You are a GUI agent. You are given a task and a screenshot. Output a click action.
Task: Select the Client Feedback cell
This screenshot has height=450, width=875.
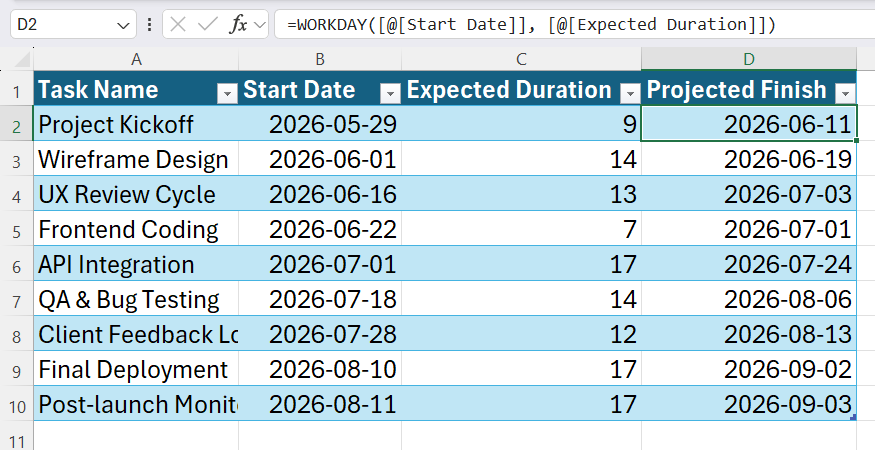136,334
